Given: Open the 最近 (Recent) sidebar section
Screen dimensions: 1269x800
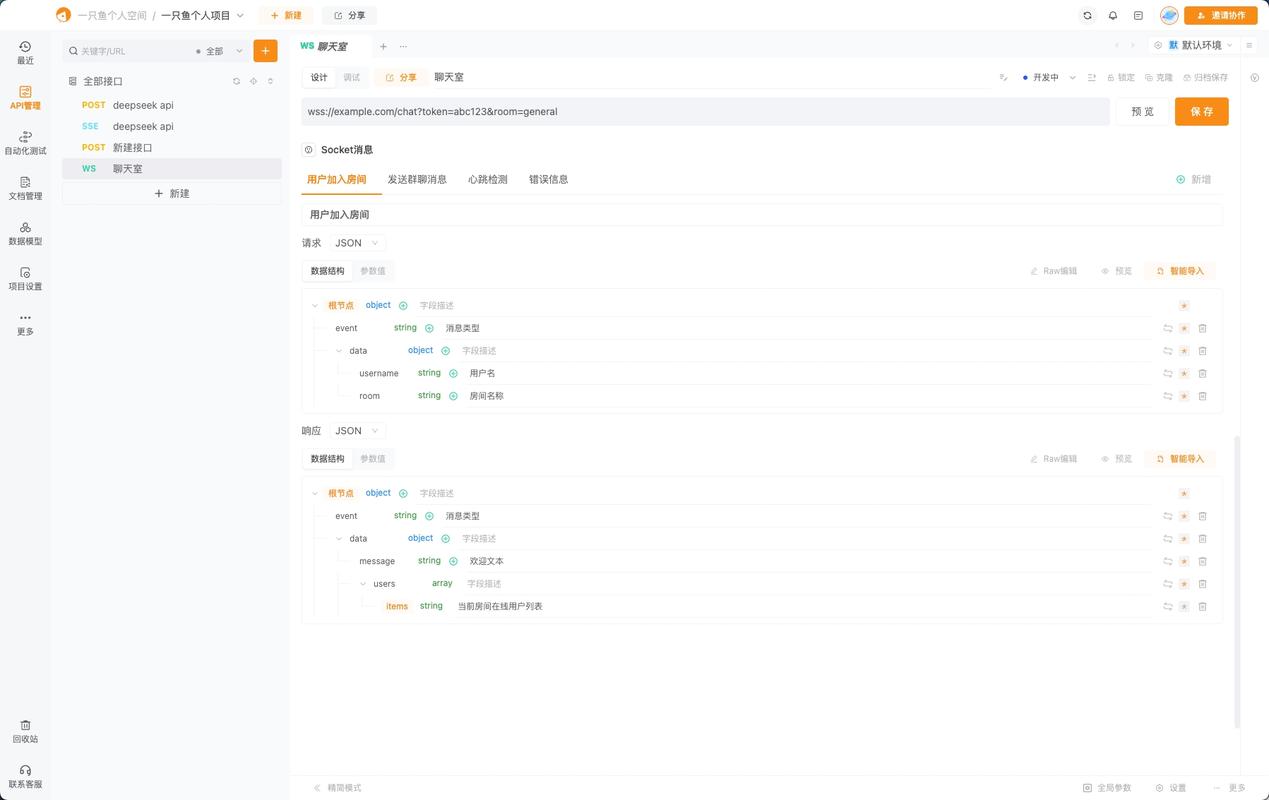Looking at the screenshot, I should coord(25,53).
